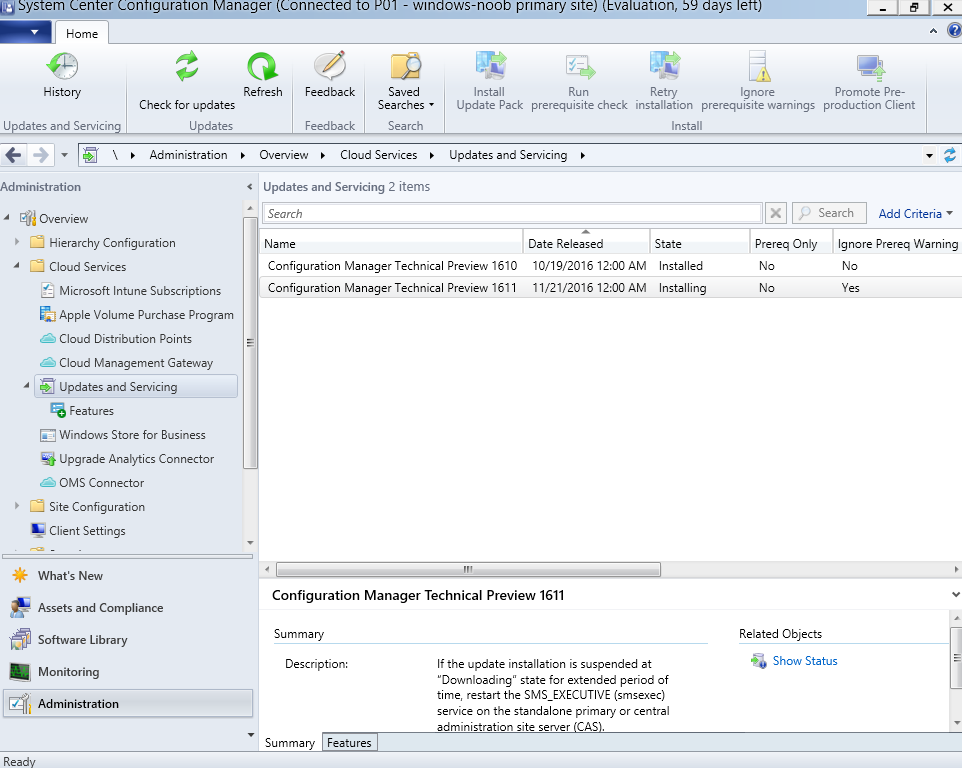Select Apple Volume Purchase Program node
This screenshot has width=962, height=768.
click(x=146, y=315)
